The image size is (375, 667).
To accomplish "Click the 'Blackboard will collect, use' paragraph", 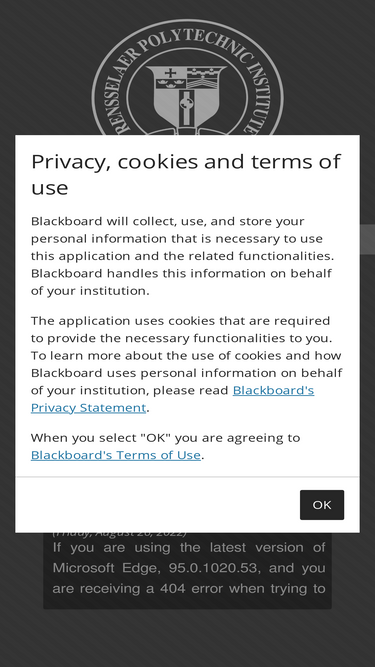I will (182, 256).
